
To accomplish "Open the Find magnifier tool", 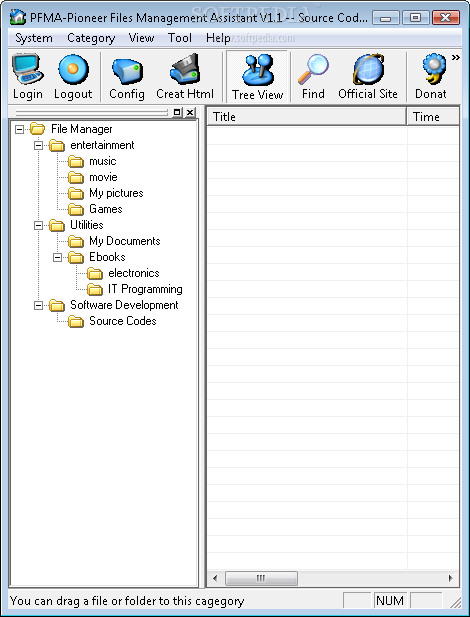I will [313, 70].
